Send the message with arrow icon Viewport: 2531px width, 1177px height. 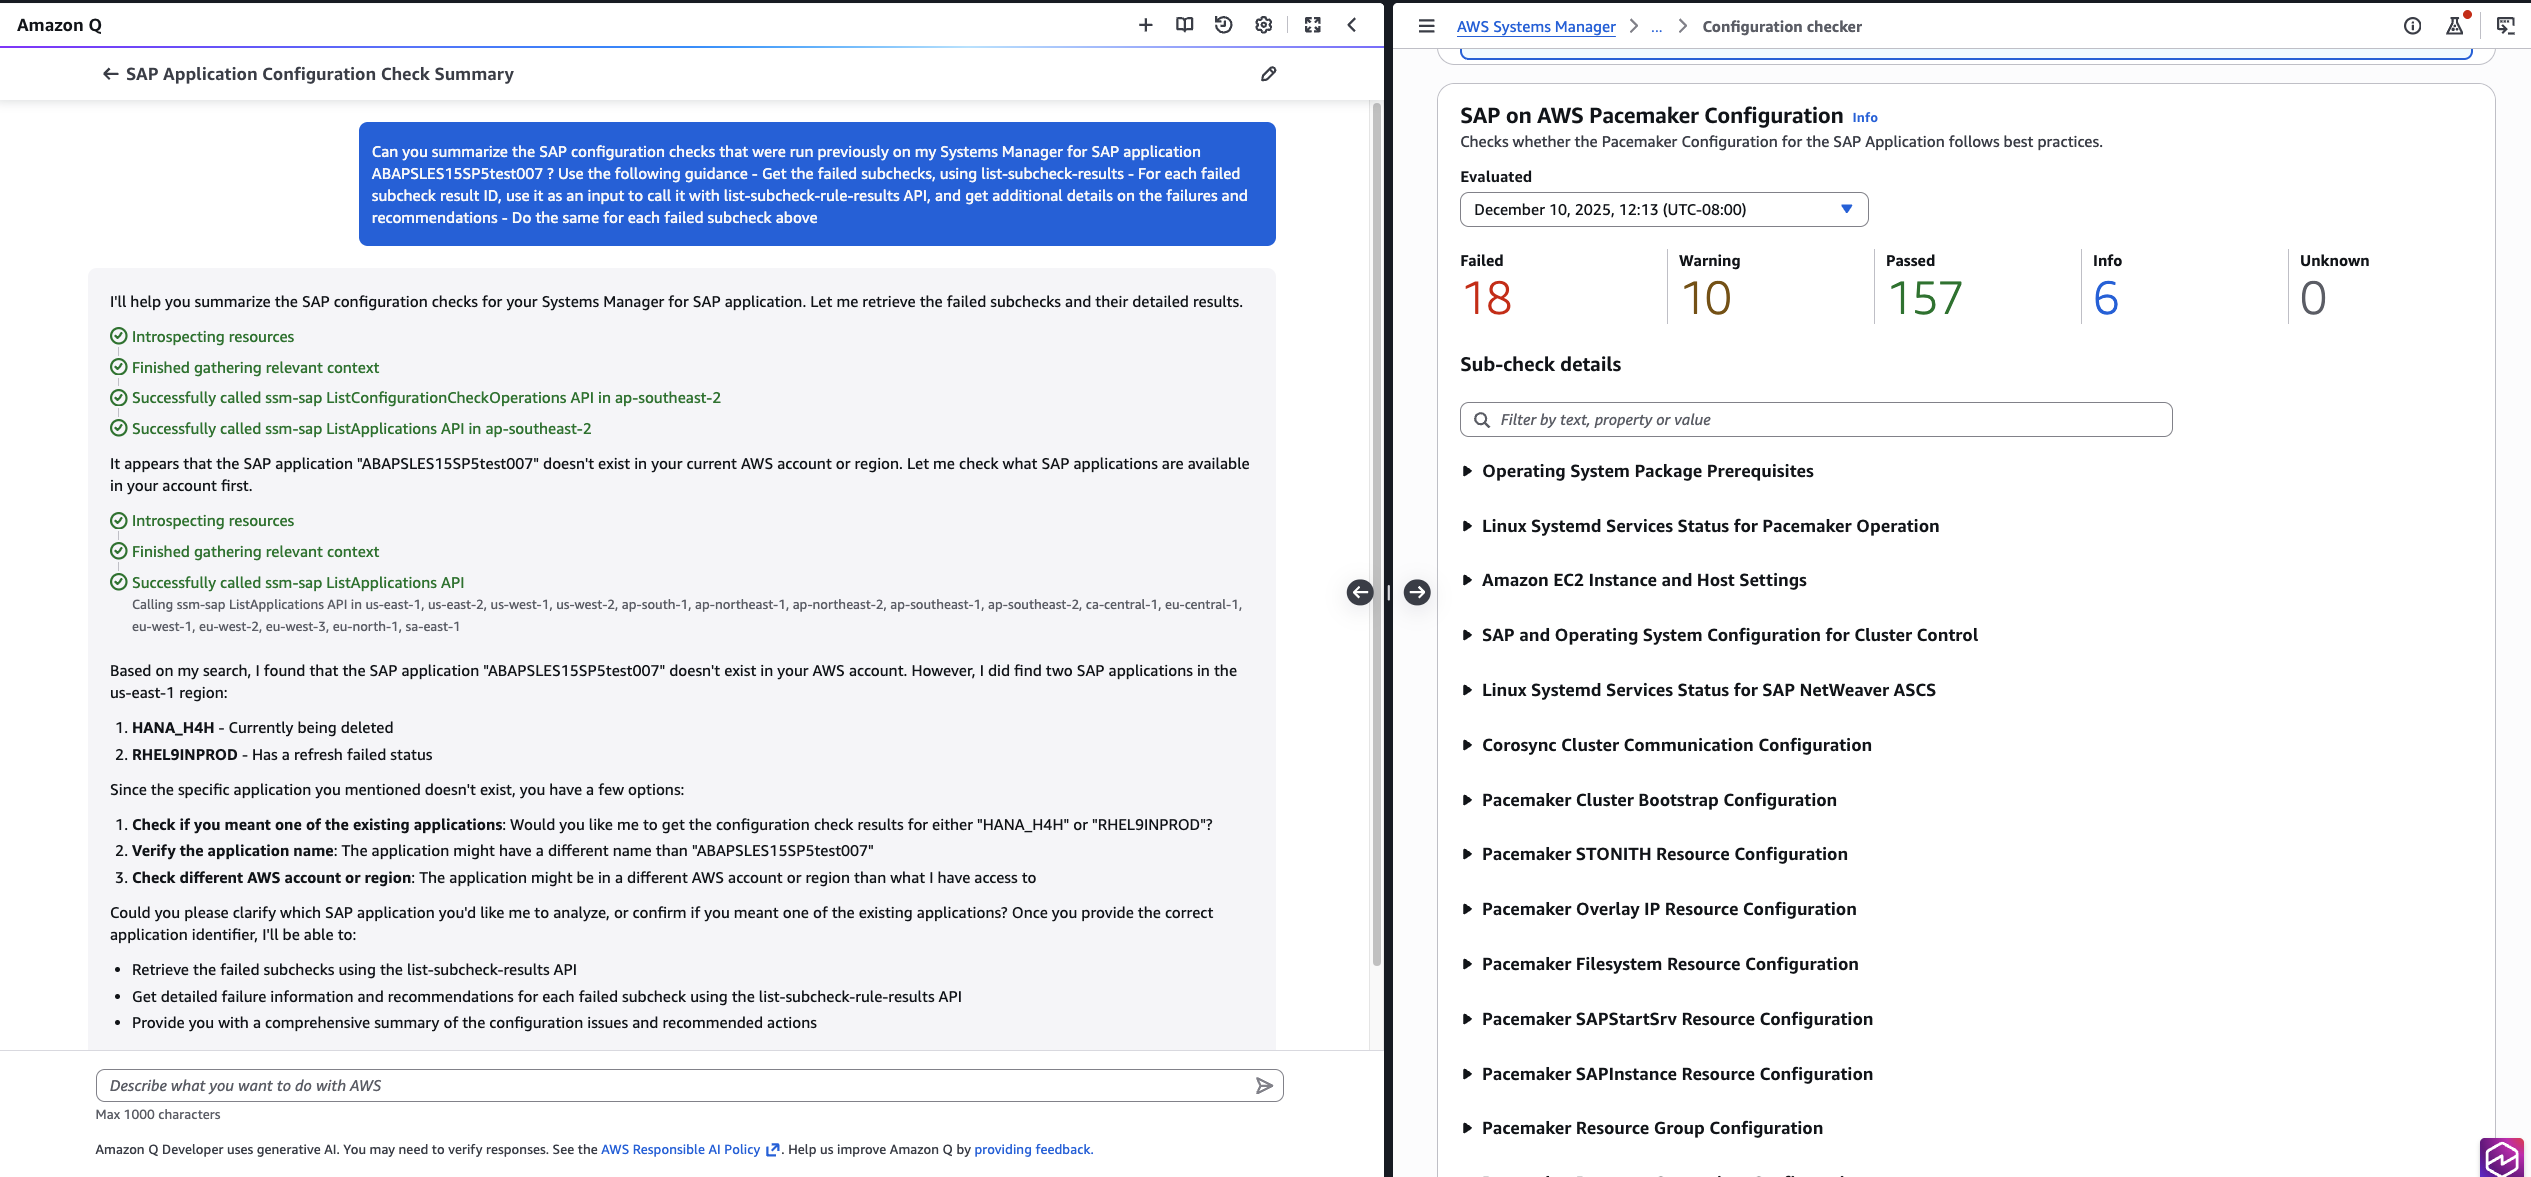point(1264,1085)
